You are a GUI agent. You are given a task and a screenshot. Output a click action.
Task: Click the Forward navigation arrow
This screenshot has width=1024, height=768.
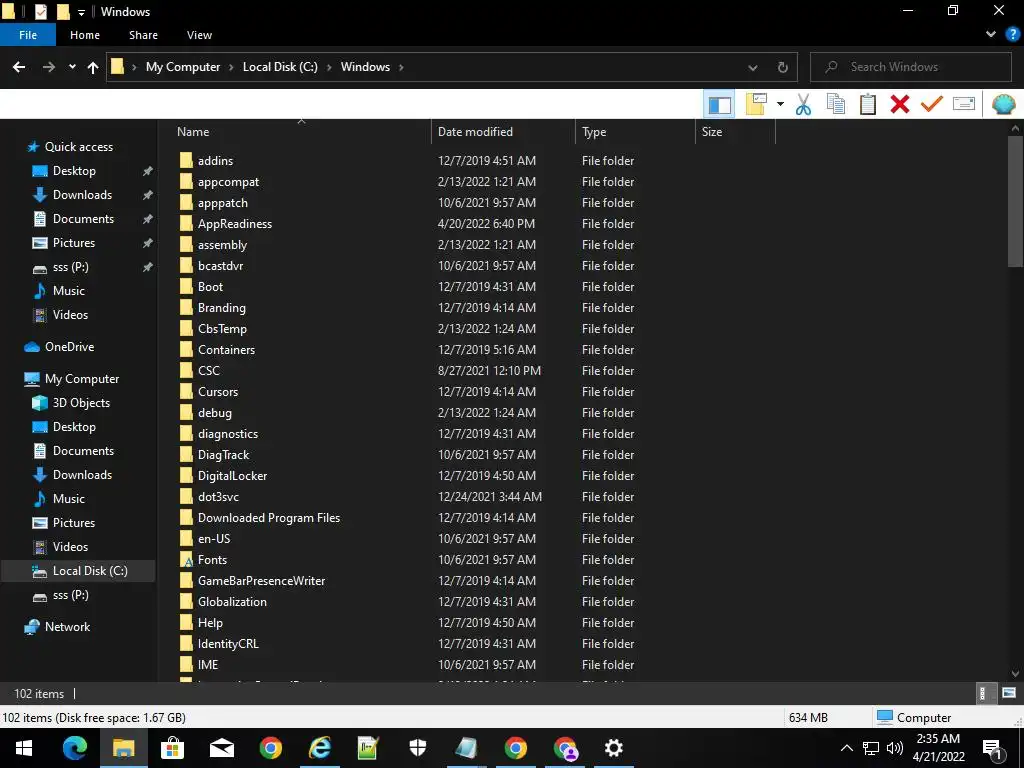coord(49,67)
